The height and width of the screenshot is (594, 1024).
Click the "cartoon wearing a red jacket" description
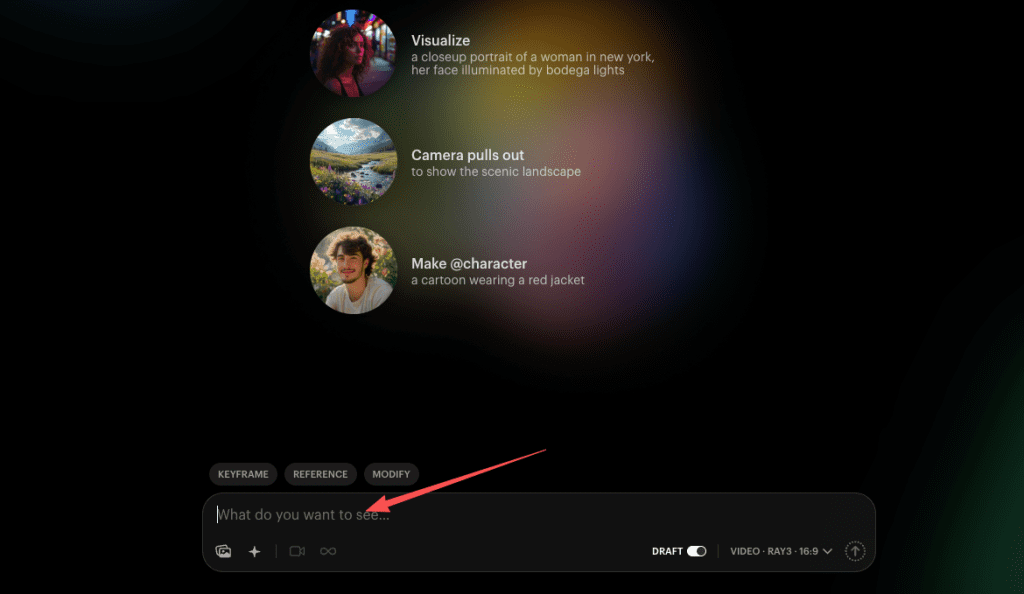[497, 280]
